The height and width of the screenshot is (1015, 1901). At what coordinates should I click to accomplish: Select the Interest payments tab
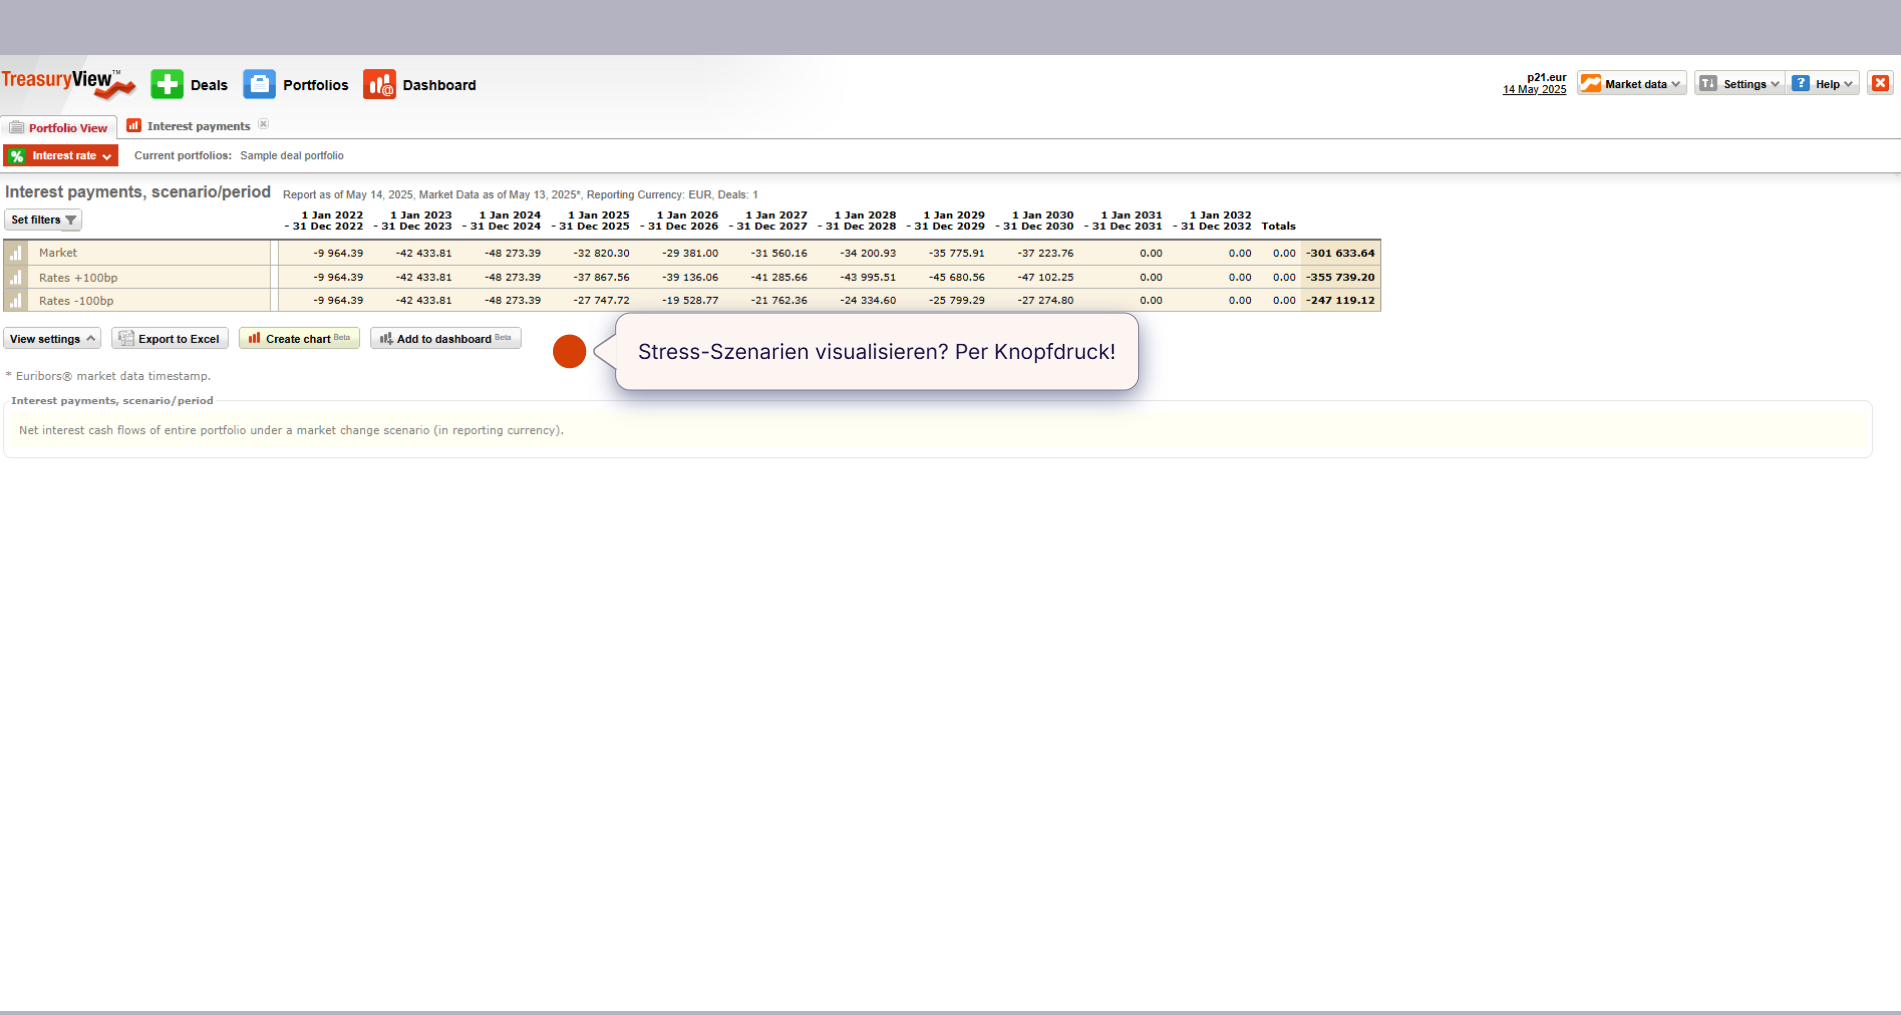tap(198, 126)
